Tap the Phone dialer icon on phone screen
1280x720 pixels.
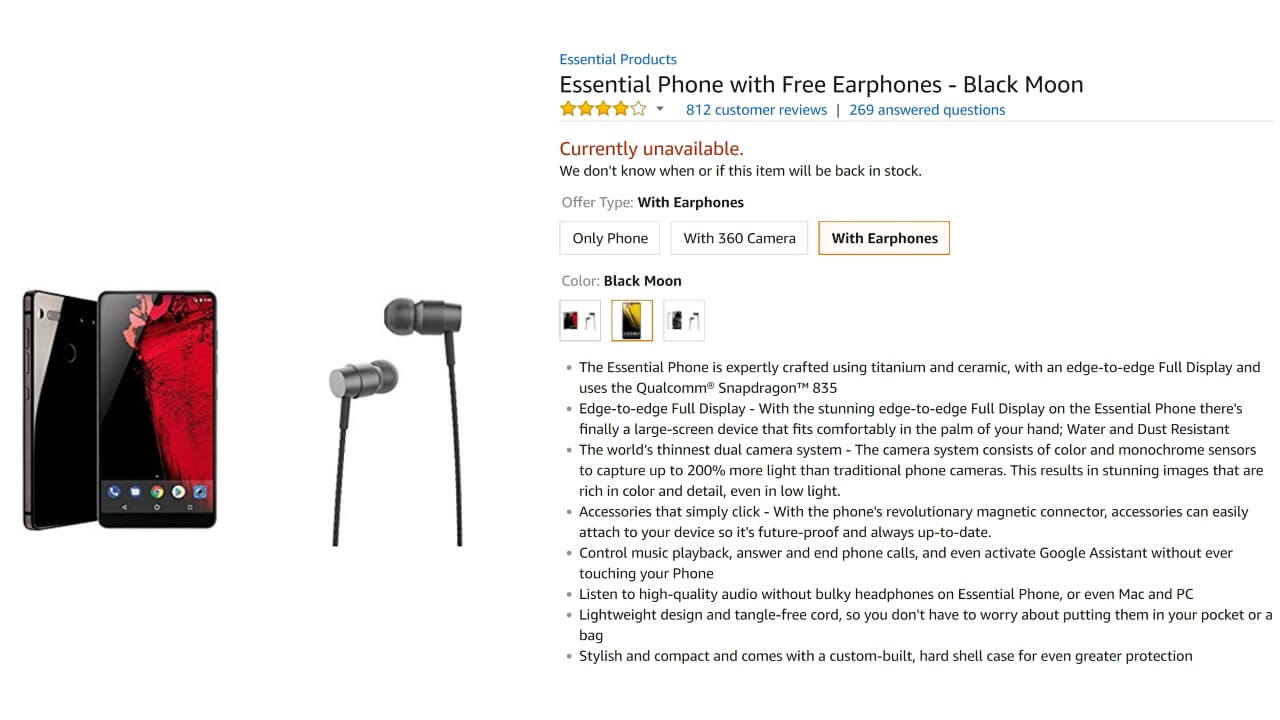pos(115,491)
